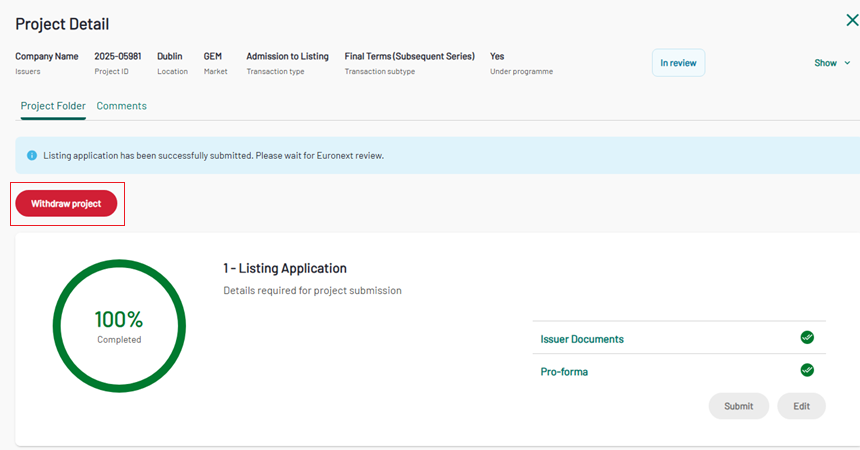Click the successfully submitted banner message
The image size is (860, 450).
(x=213, y=156)
